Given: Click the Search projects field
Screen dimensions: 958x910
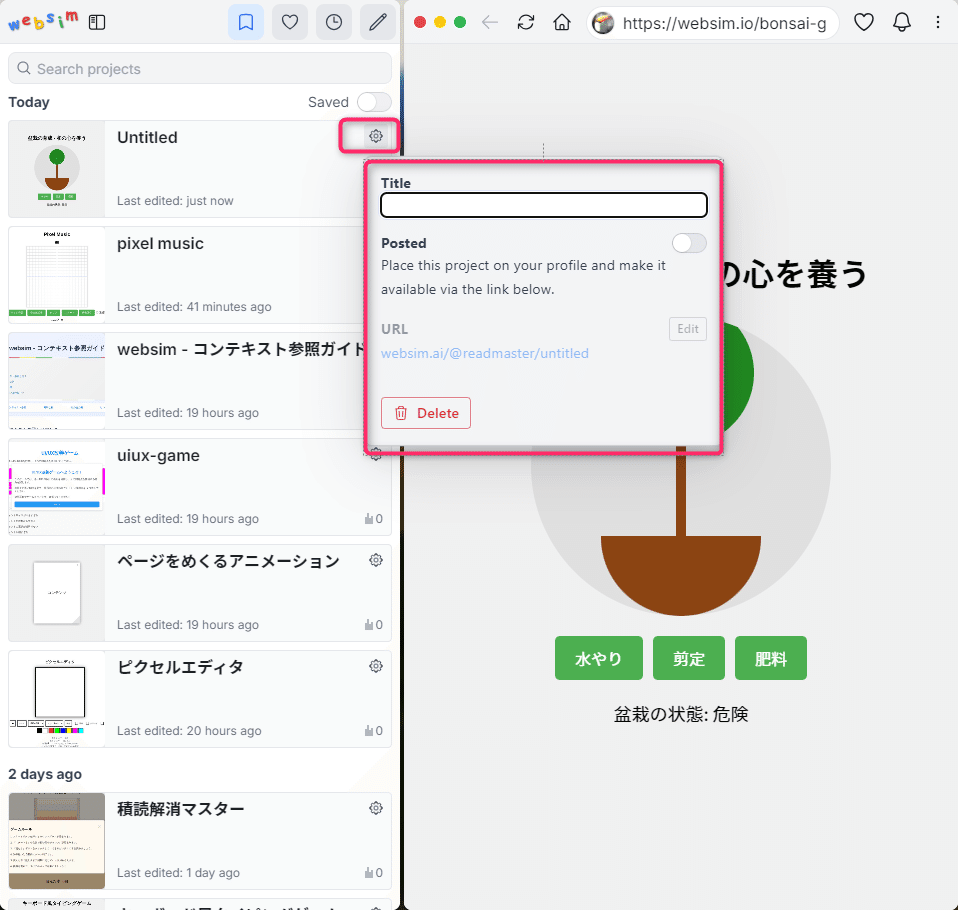Looking at the screenshot, I should [x=200, y=68].
